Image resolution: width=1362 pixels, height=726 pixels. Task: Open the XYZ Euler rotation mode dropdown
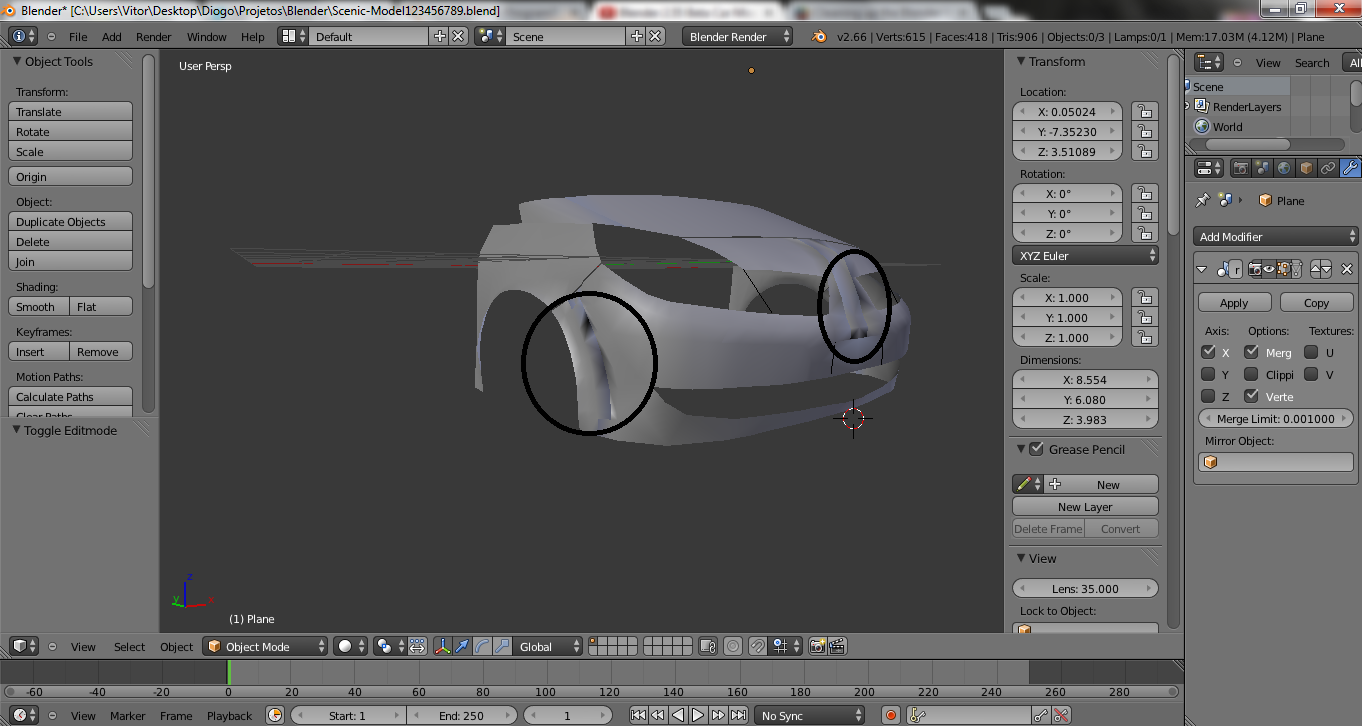[1085, 256]
